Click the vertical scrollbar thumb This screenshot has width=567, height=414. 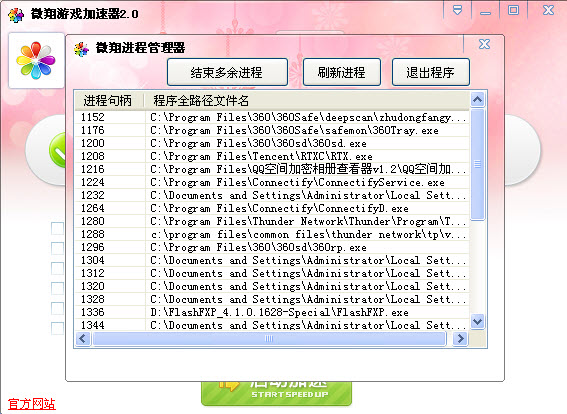[x=477, y=164]
